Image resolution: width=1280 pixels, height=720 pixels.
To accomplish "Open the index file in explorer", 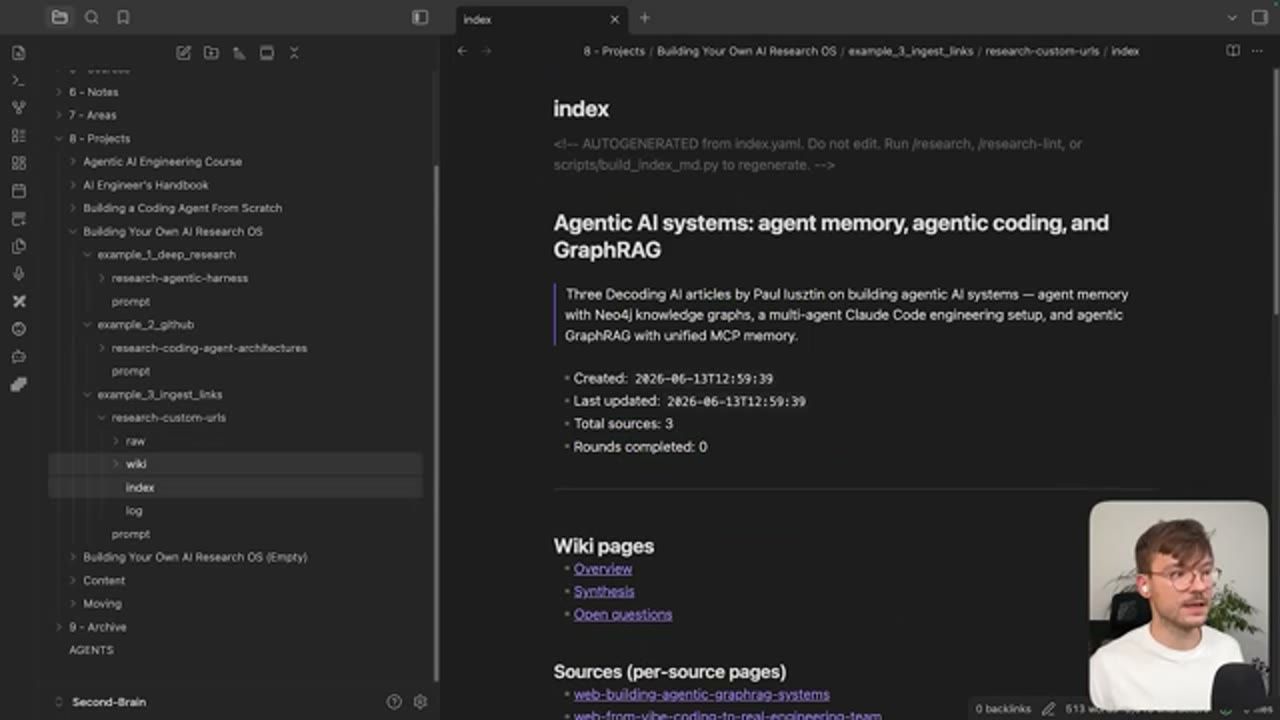I will [140, 488].
